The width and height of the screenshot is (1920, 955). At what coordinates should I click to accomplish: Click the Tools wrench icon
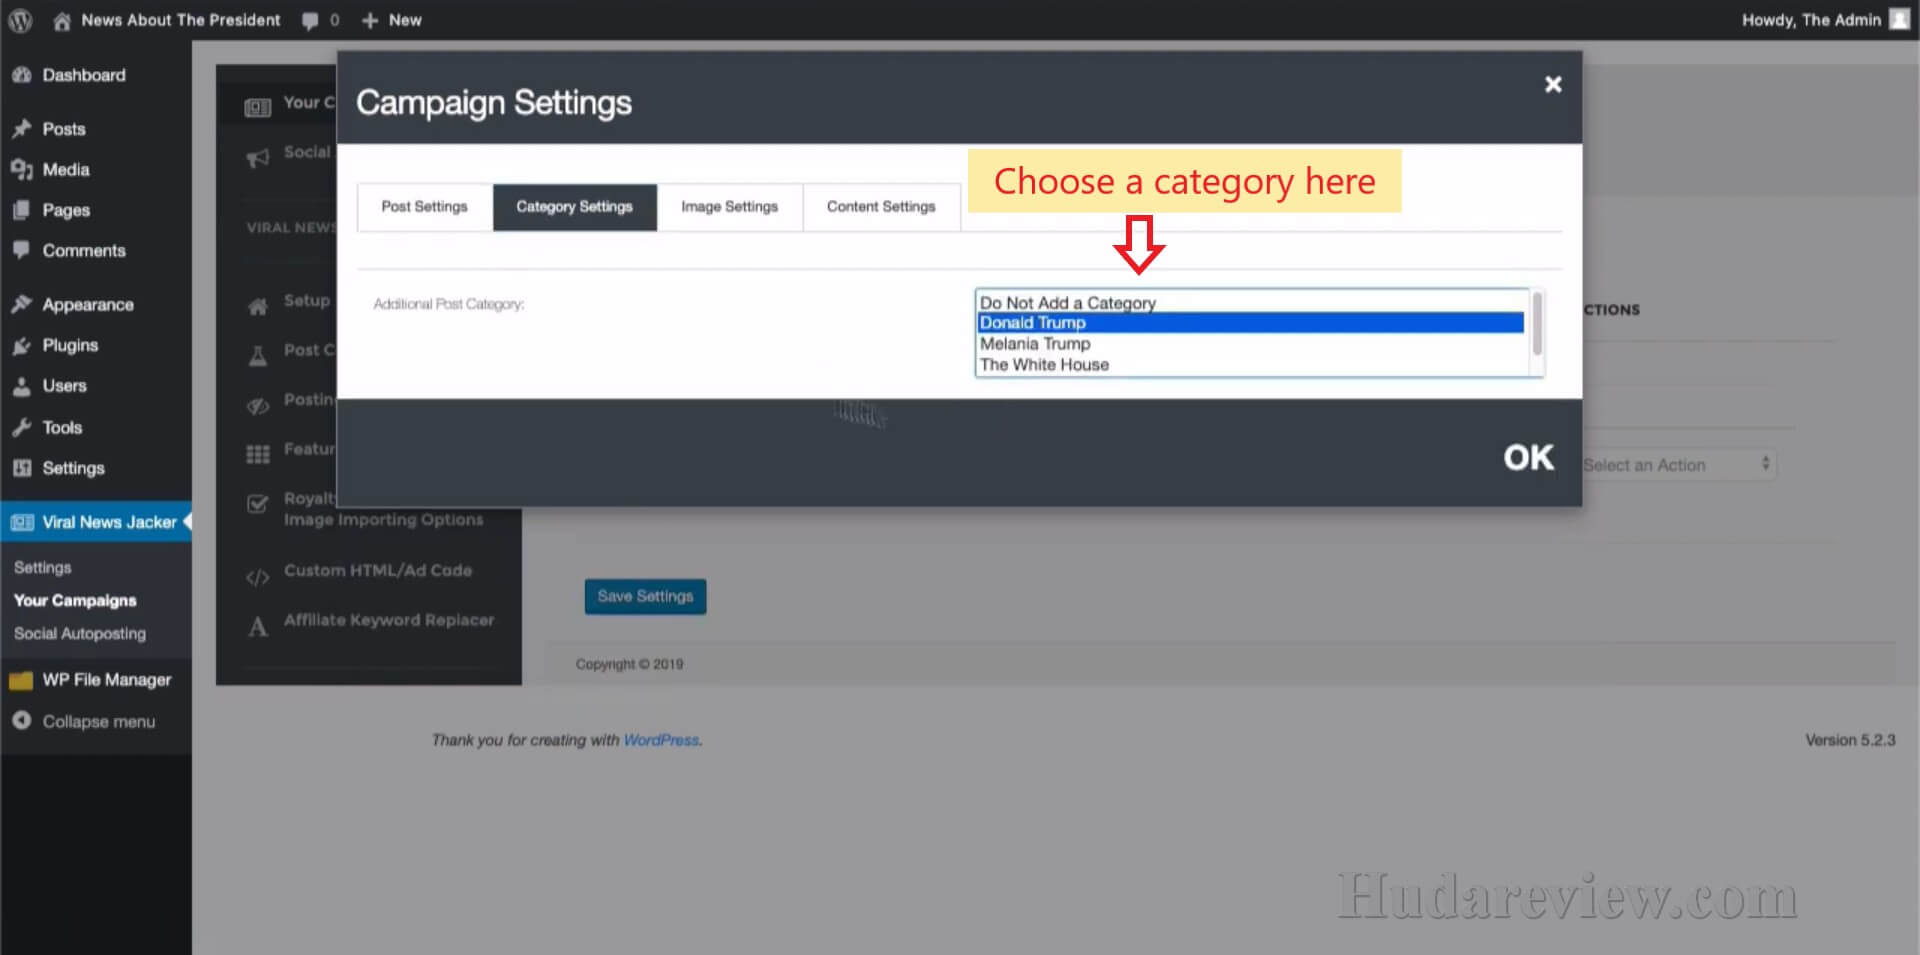click(x=21, y=427)
